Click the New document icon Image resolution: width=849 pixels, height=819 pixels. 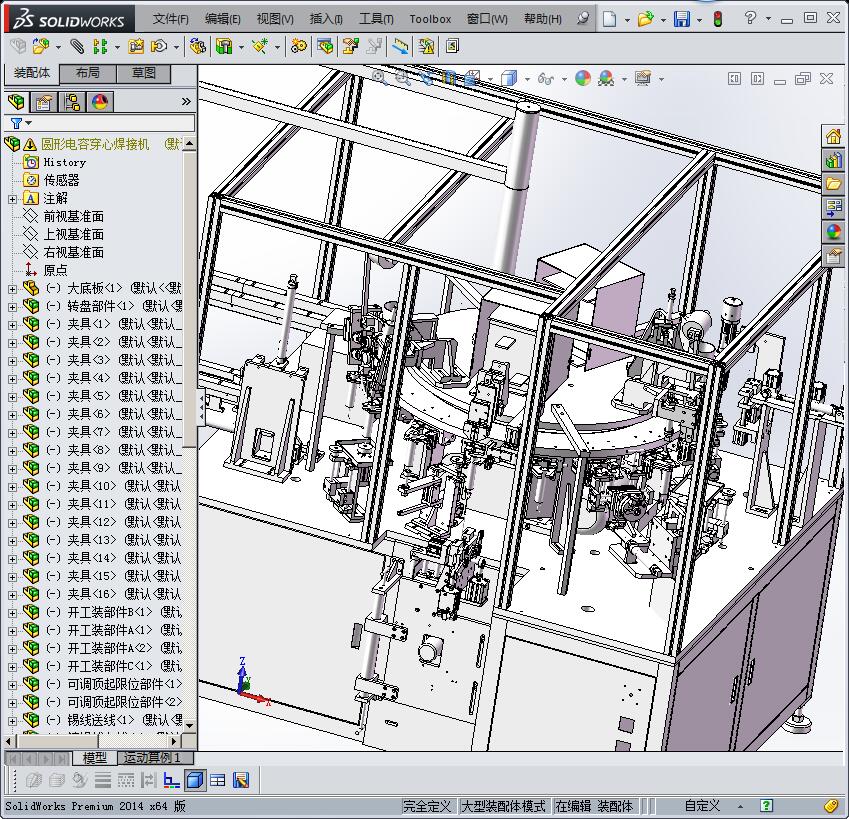tap(609, 19)
